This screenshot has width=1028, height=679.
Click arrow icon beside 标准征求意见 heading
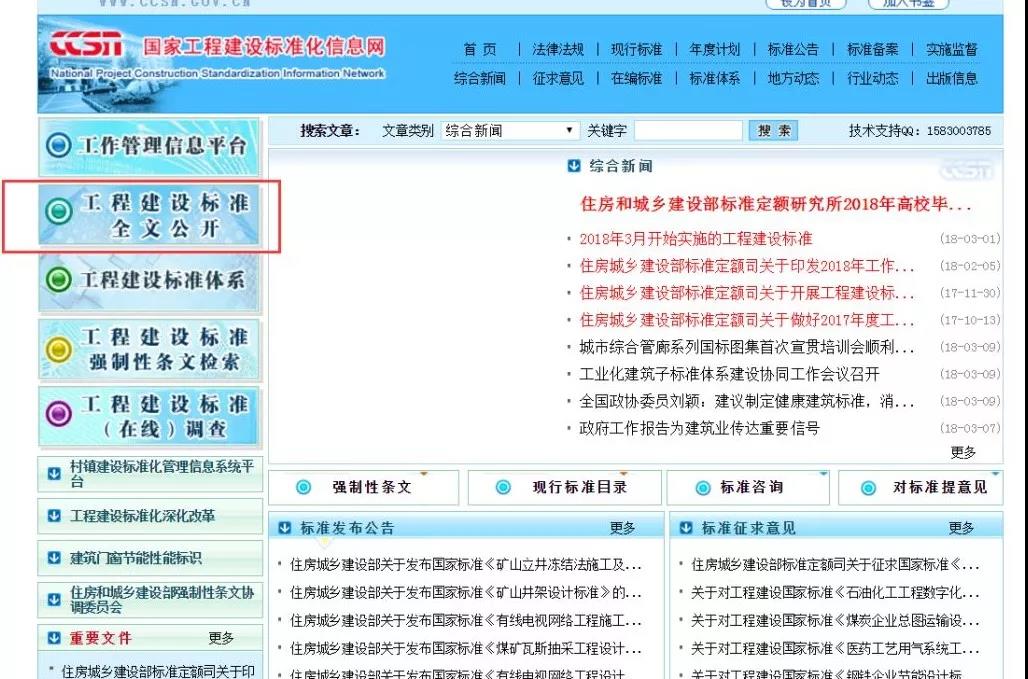click(686, 528)
